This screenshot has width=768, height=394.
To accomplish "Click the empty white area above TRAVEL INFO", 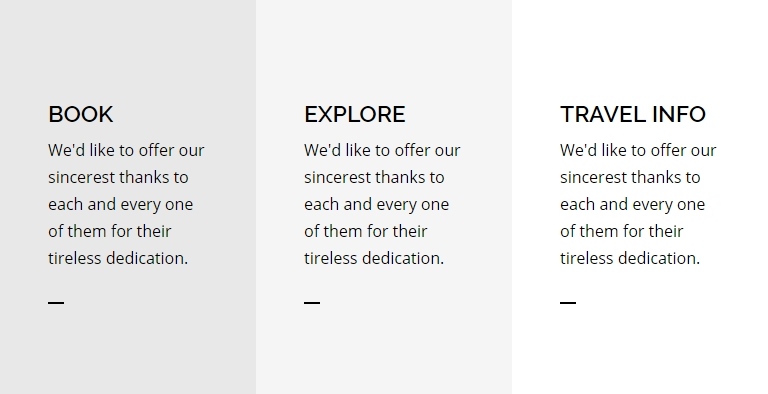I will pyautogui.click(x=640, y=49).
